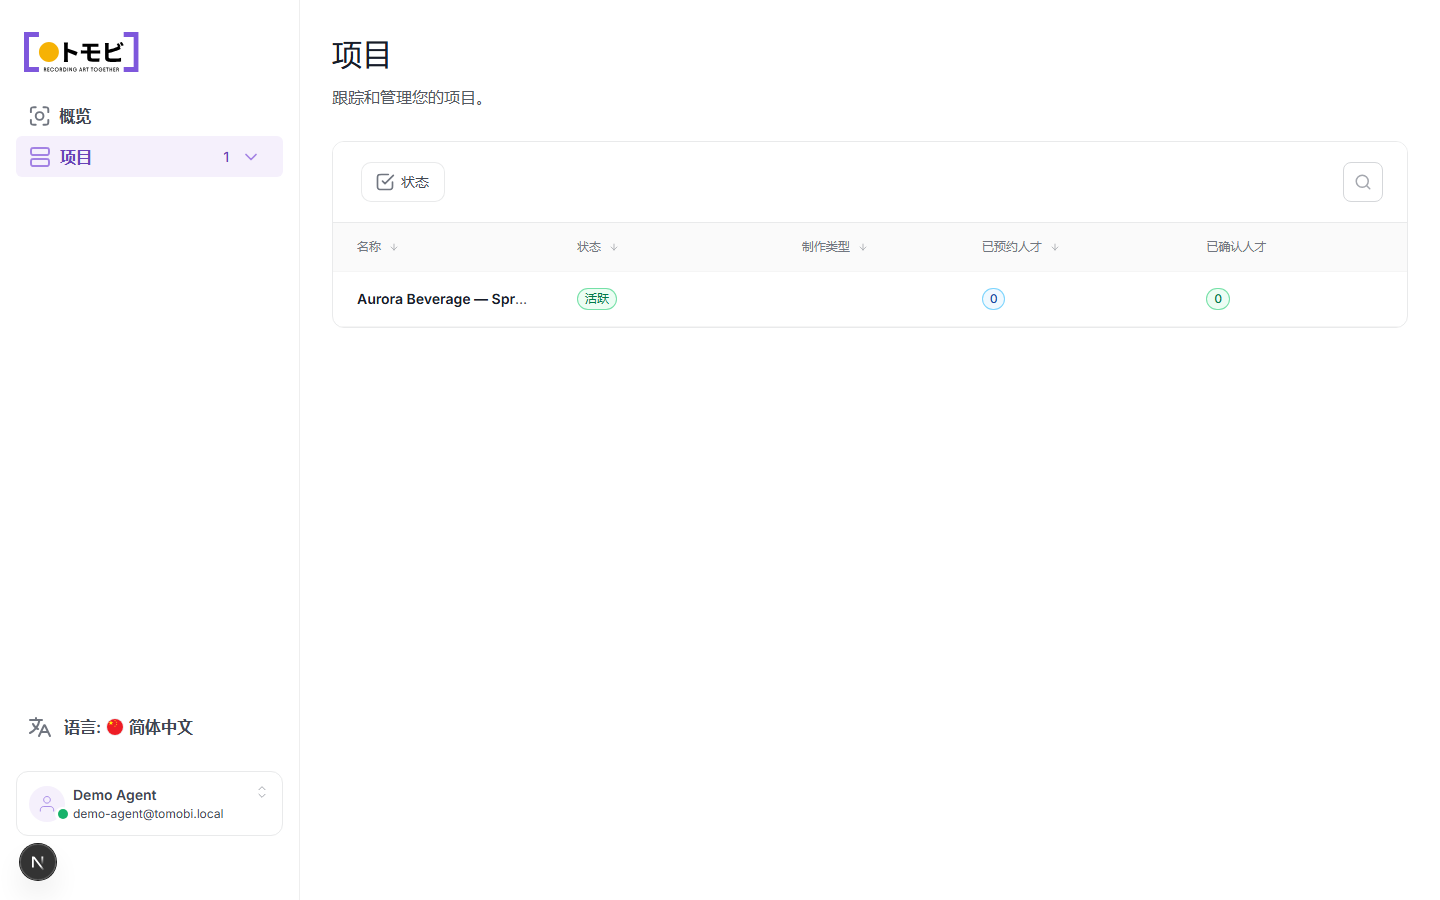The width and height of the screenshot is (1440, 900).
Task: Click the 跟踪和管理您的项目 subtitle
Action: pos(411,98)
